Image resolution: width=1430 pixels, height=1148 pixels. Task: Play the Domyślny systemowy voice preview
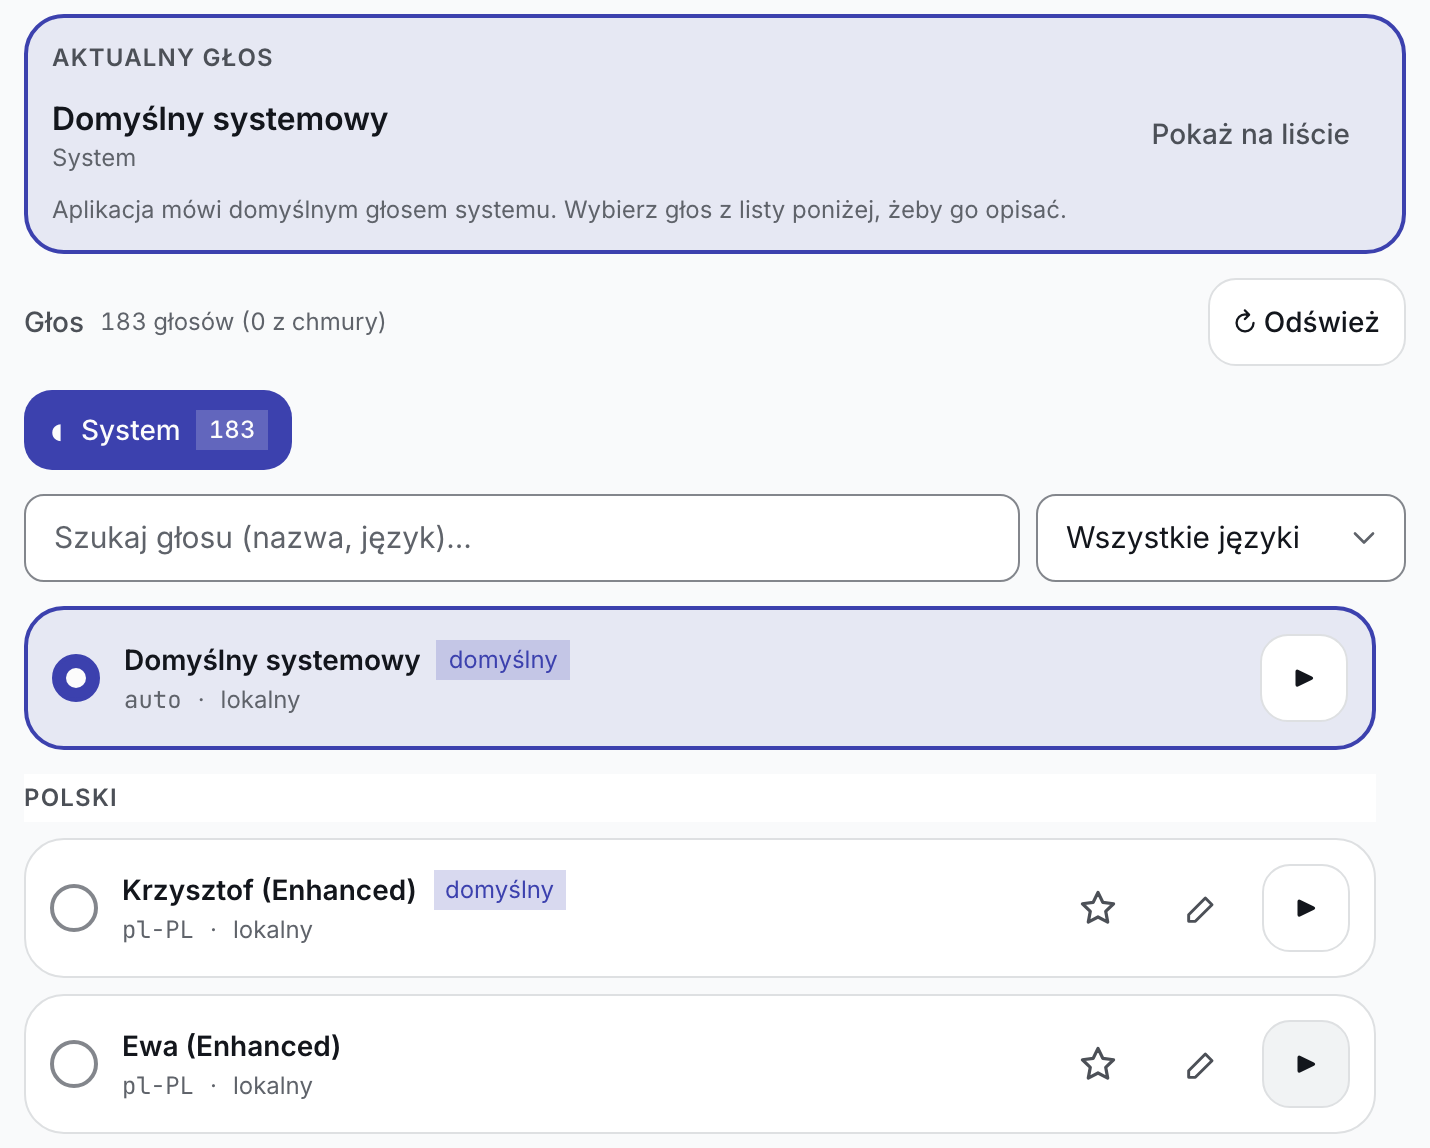click(1304, 678)
